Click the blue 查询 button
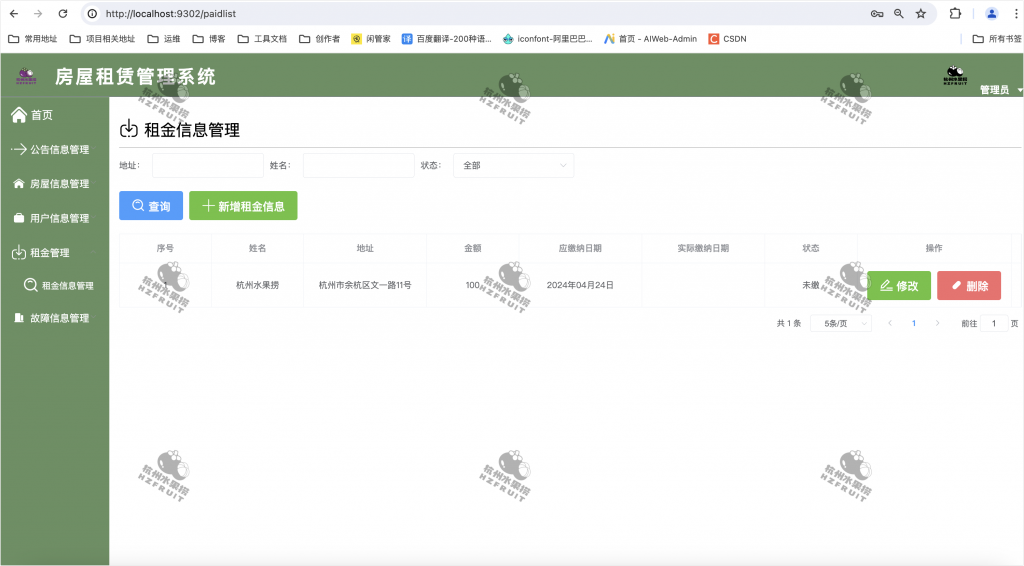 (151, 206)
